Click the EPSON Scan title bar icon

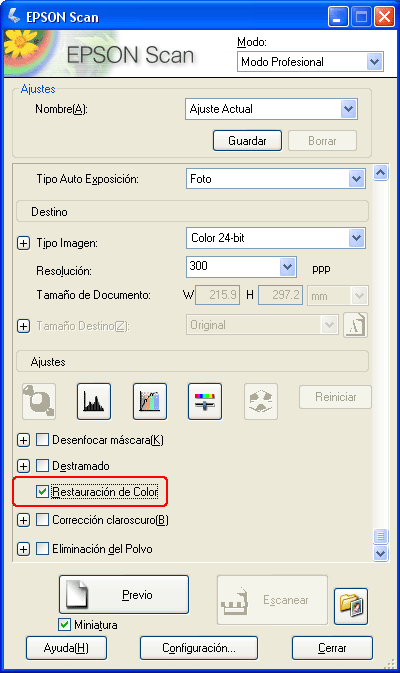(x=13, y=16)
